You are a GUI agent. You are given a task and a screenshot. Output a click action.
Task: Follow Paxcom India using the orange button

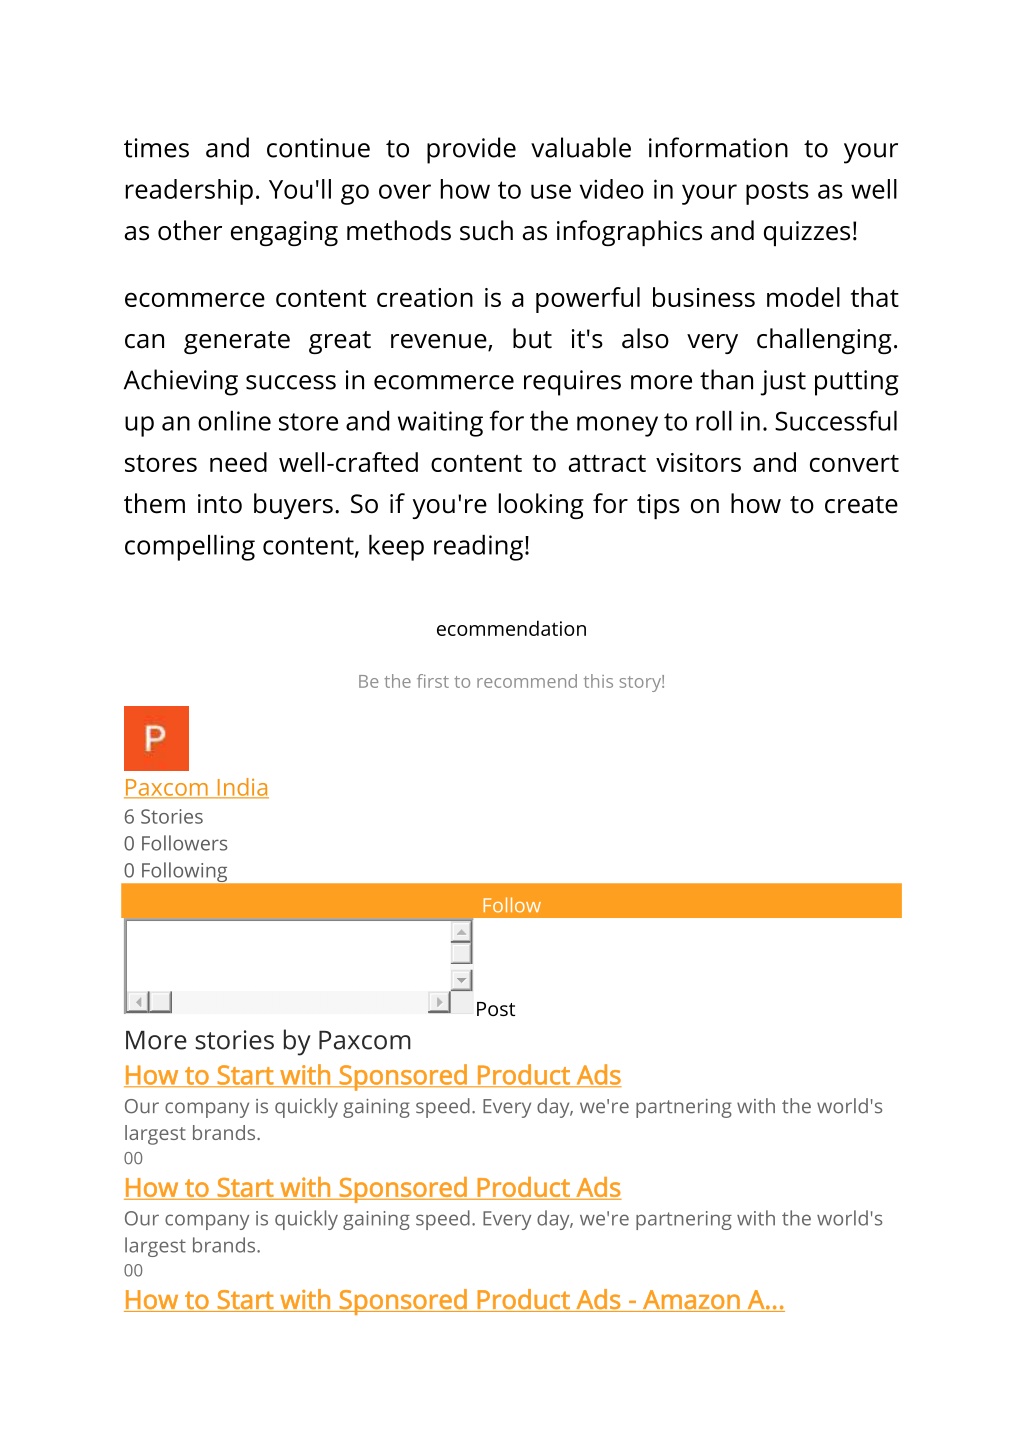click(x=511, y=901)
